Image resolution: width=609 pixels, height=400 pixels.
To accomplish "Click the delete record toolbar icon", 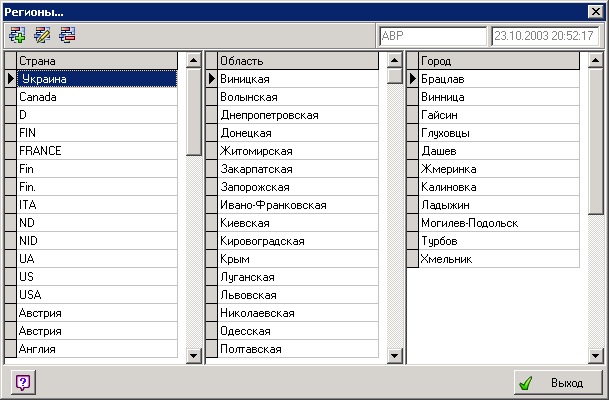I will coord(66,35).
